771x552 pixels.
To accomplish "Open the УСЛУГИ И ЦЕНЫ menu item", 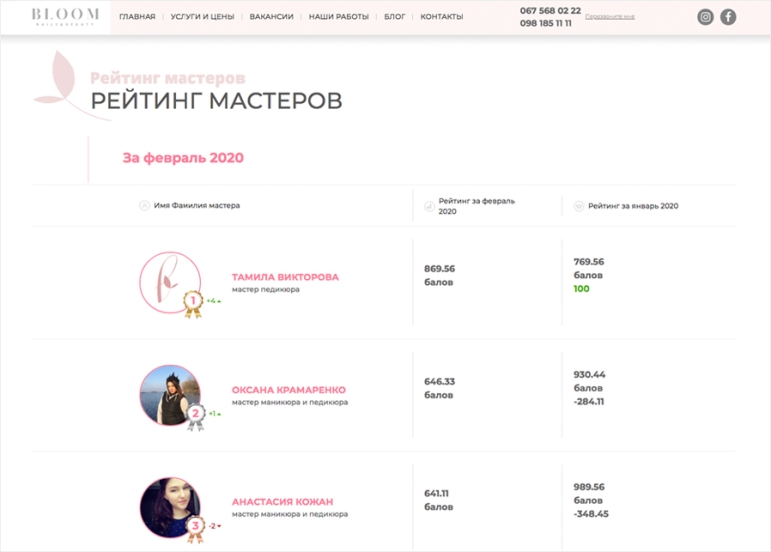I will pos(202,17).
